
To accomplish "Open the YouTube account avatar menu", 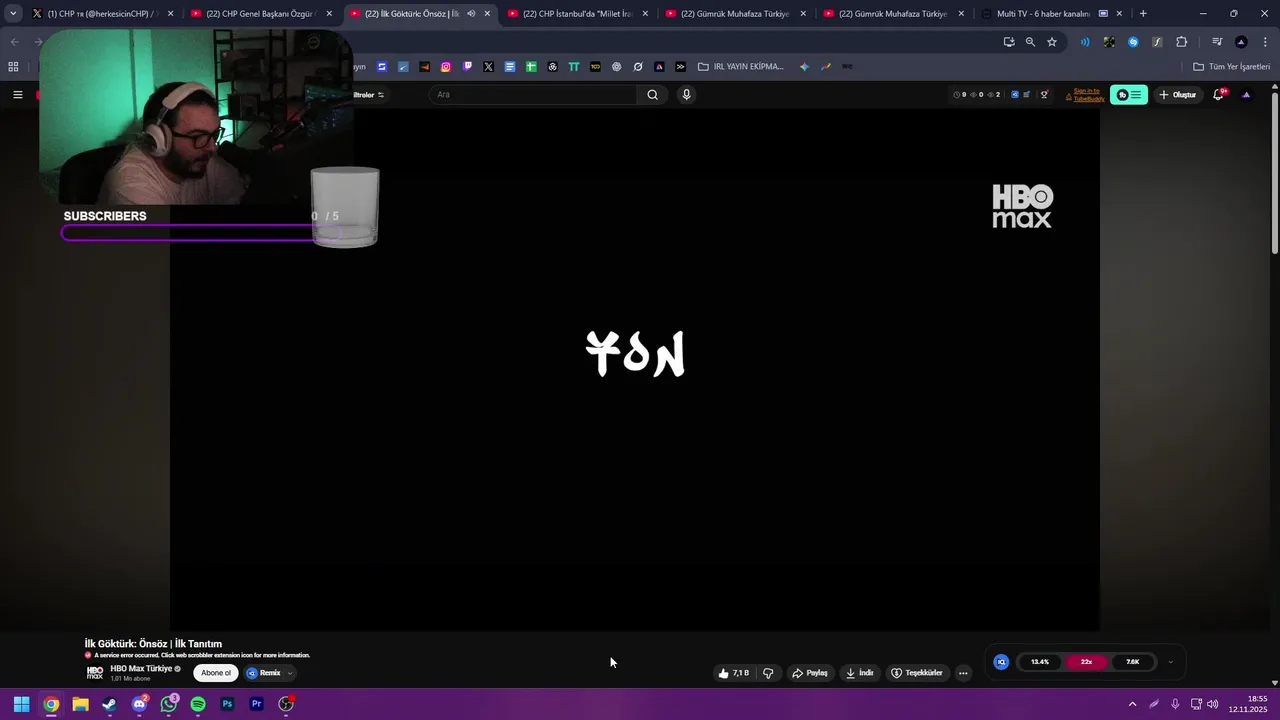I will 1246,95.
